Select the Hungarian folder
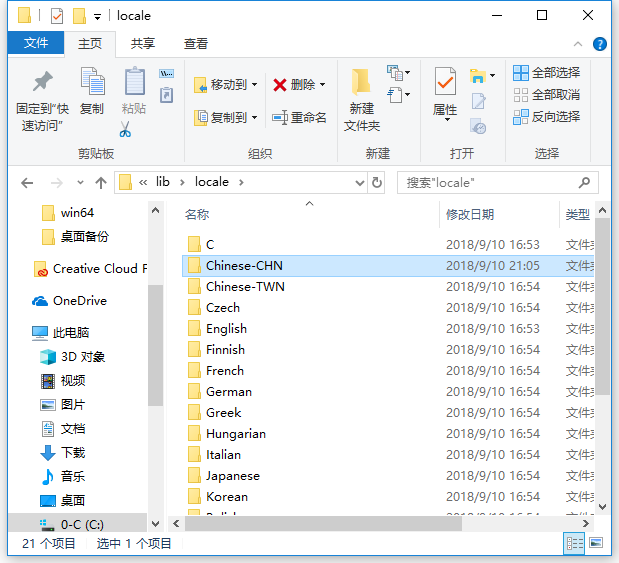 (x=388, y=434)
